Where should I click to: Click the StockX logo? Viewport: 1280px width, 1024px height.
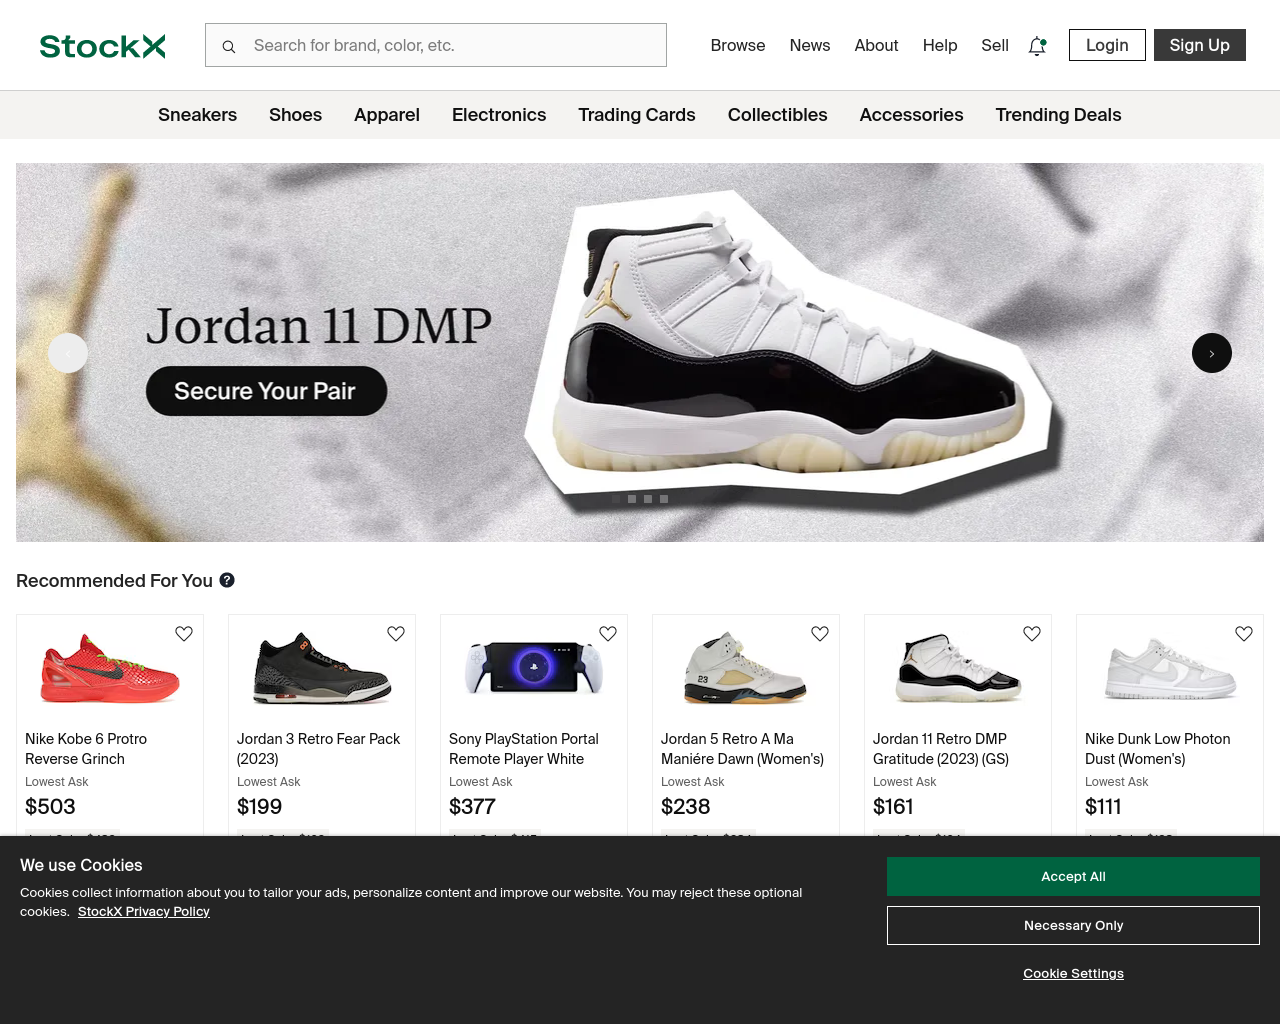click(x=102, y=46)
